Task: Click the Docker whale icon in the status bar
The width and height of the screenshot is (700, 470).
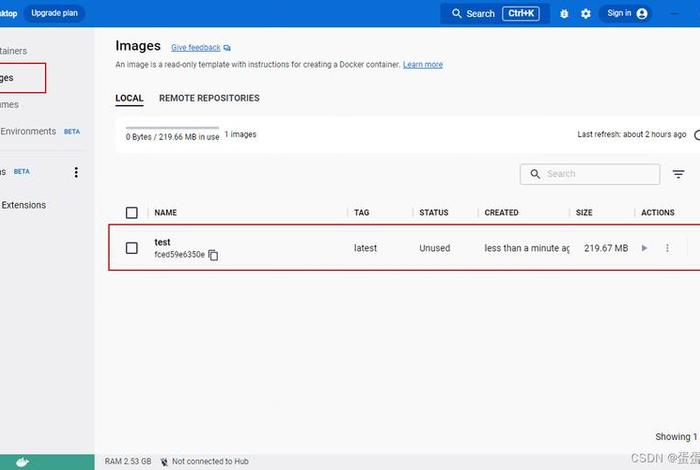Action: (22, 462)
